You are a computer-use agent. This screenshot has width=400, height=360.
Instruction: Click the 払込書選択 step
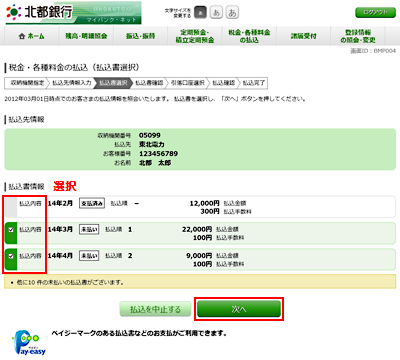click(113, 83)
